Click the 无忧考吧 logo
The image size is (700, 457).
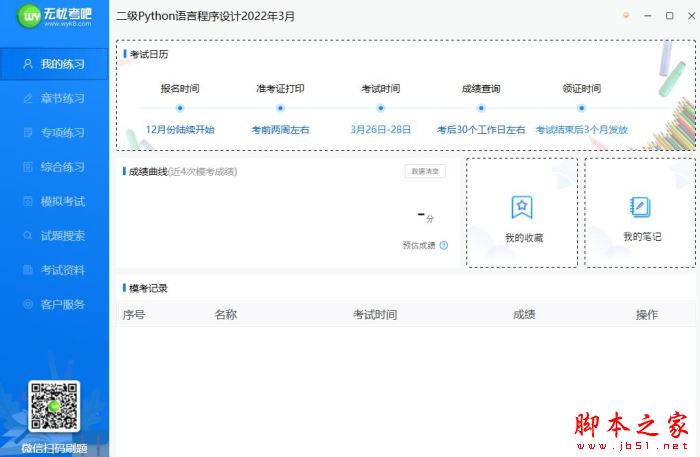pyautogui.click(x=54, y=17)
